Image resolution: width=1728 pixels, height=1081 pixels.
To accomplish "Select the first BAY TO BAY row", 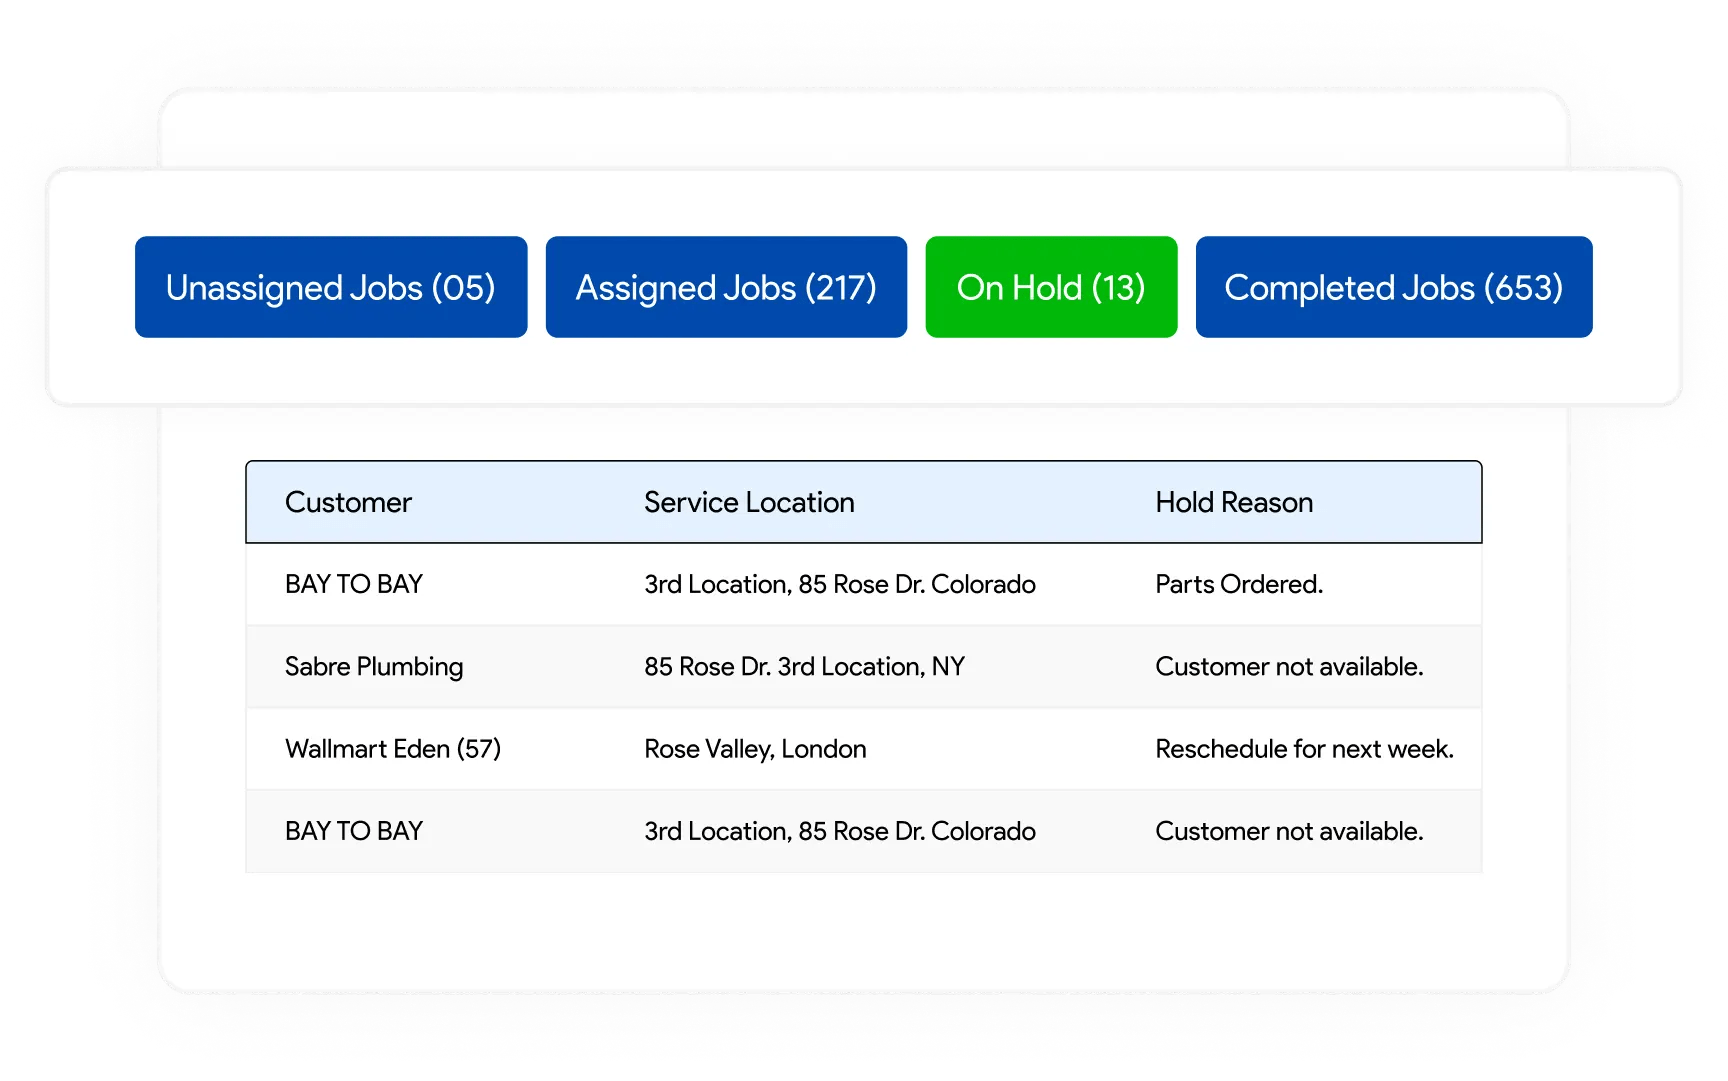I will click(x=354, y=584).
